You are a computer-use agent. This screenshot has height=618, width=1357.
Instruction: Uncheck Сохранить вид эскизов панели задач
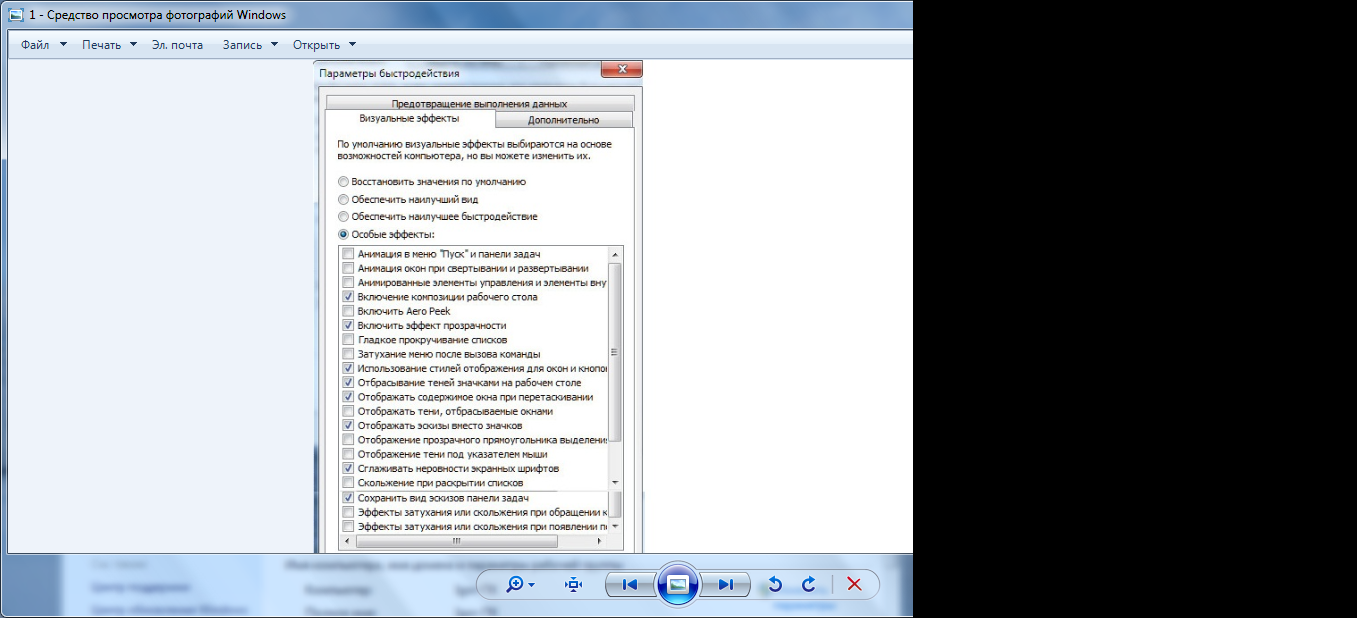point(348,497)
